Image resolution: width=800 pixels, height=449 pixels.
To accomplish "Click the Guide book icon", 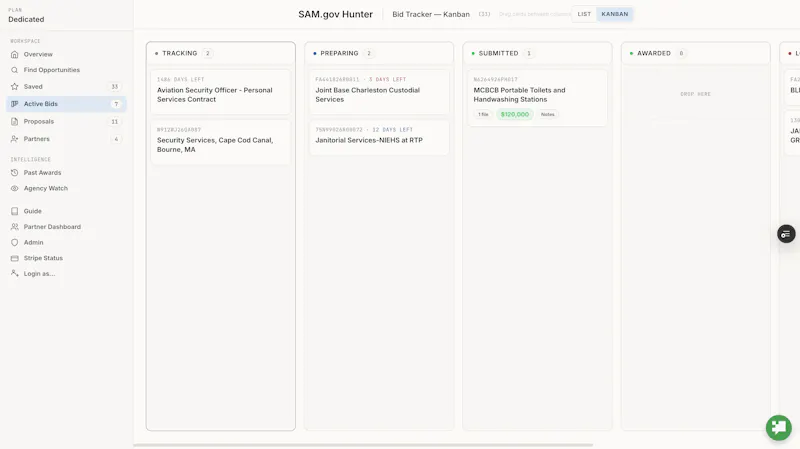I will pos(14,211).
